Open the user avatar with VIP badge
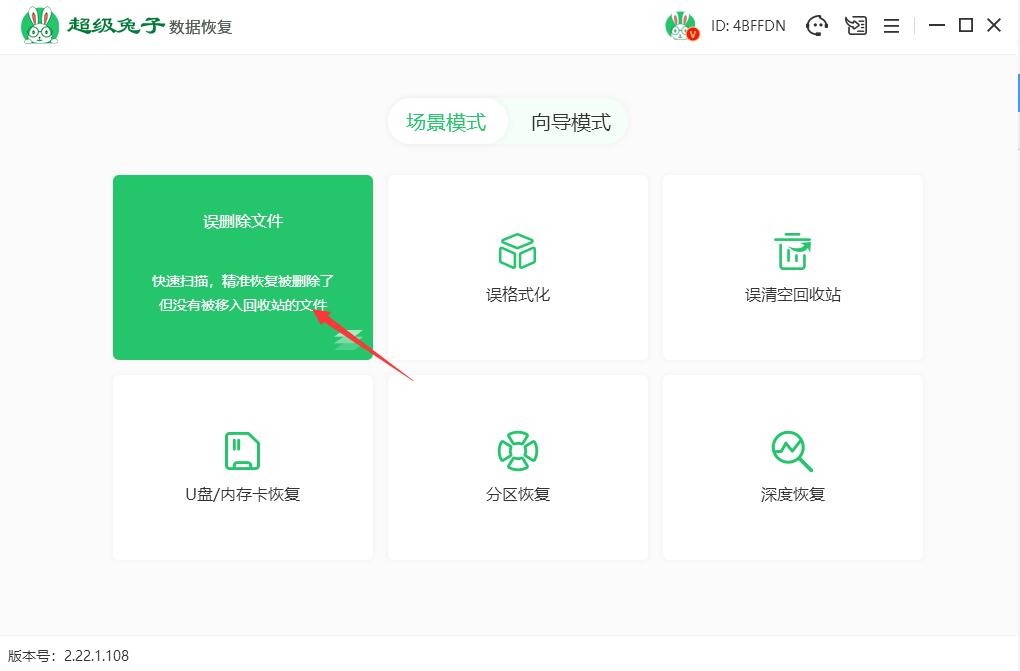The width and height of the screenshot is (1020, 671). click(682, 26)
